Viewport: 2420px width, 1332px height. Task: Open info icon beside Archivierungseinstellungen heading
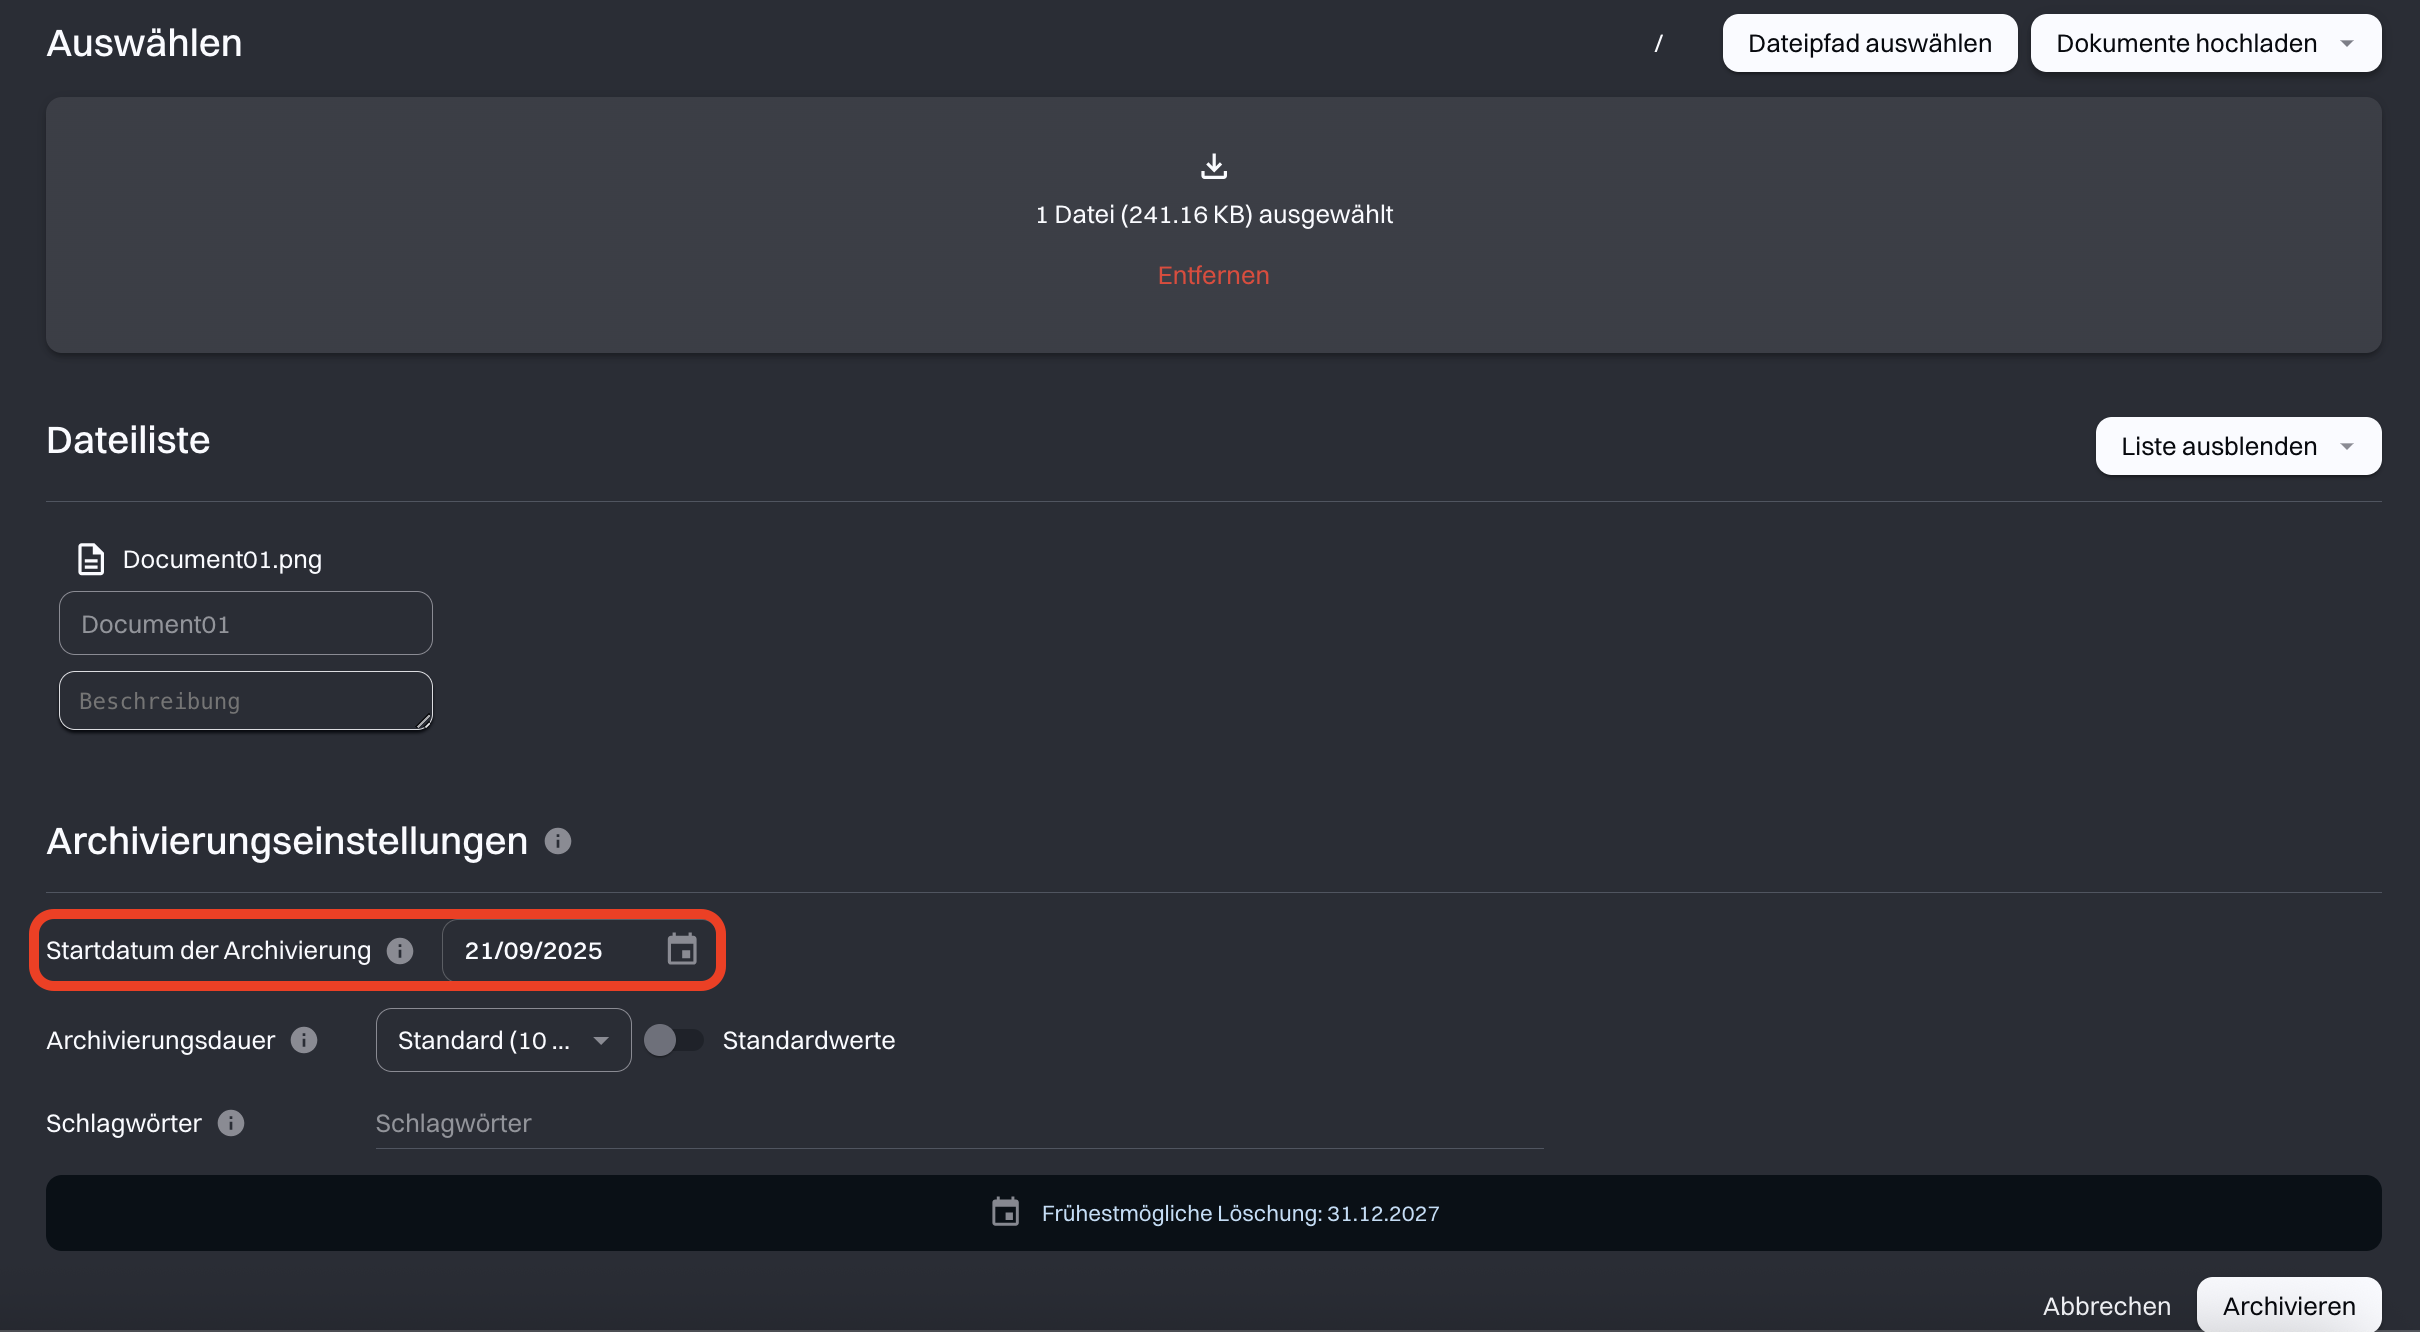click(558, 841)
